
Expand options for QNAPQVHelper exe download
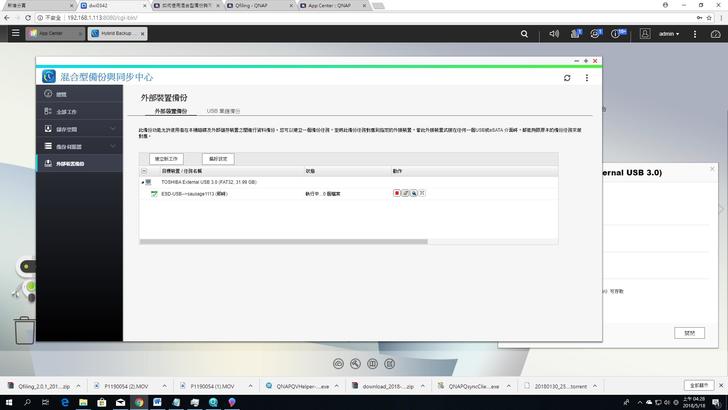pos(337,386)
